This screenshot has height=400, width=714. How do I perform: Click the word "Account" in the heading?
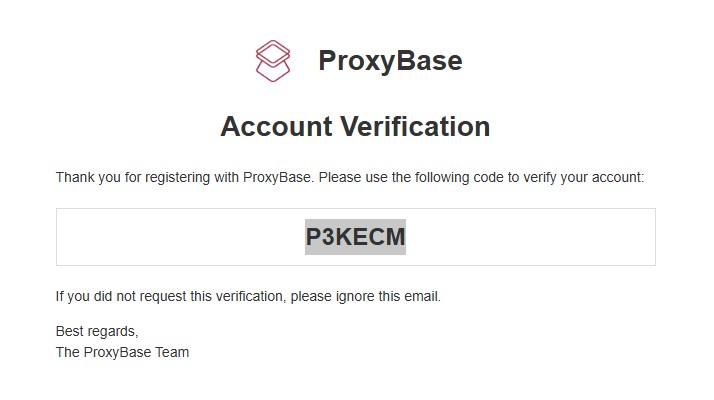(x=276, y=127)
